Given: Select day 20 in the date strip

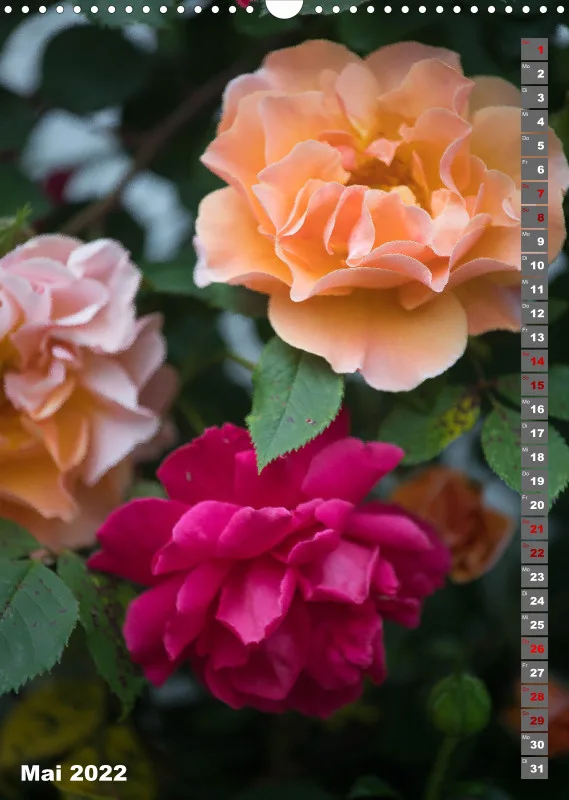Looking at the screenshot, I should point(534,505).
